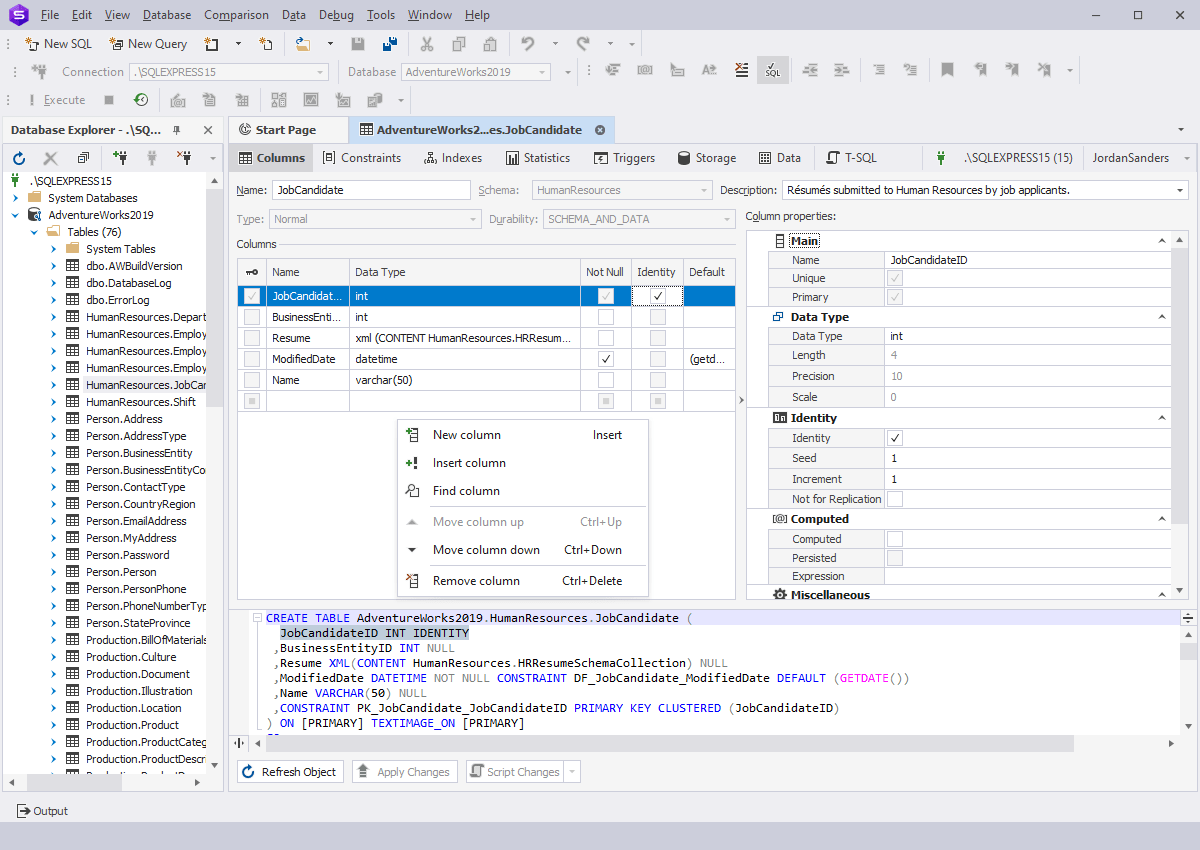Image resolution: width=1200 pixels, height=850 pixels.
Task: Open the execution history clock icon
Action: click(x=141, y=100)
